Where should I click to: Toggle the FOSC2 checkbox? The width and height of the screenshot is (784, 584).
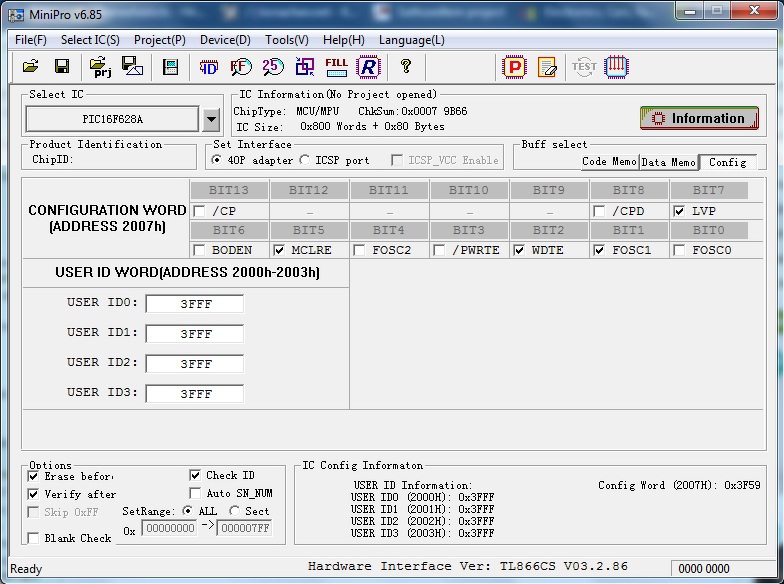[359, 250]
